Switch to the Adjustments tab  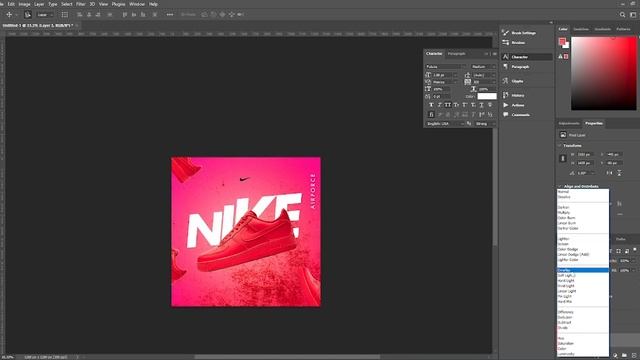click(569, 123)
